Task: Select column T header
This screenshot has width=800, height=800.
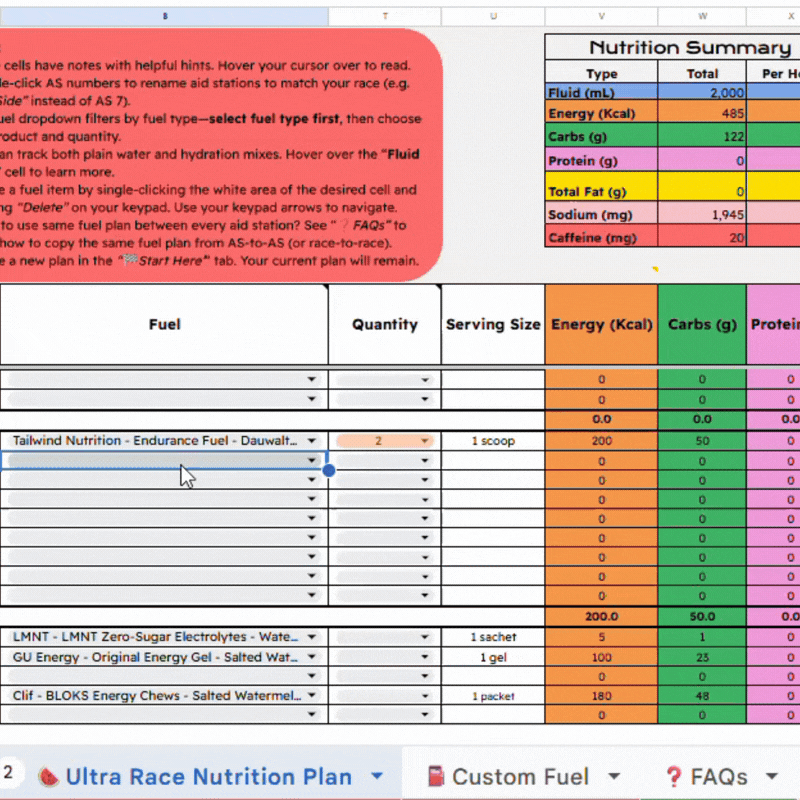Action: (385, 17)
